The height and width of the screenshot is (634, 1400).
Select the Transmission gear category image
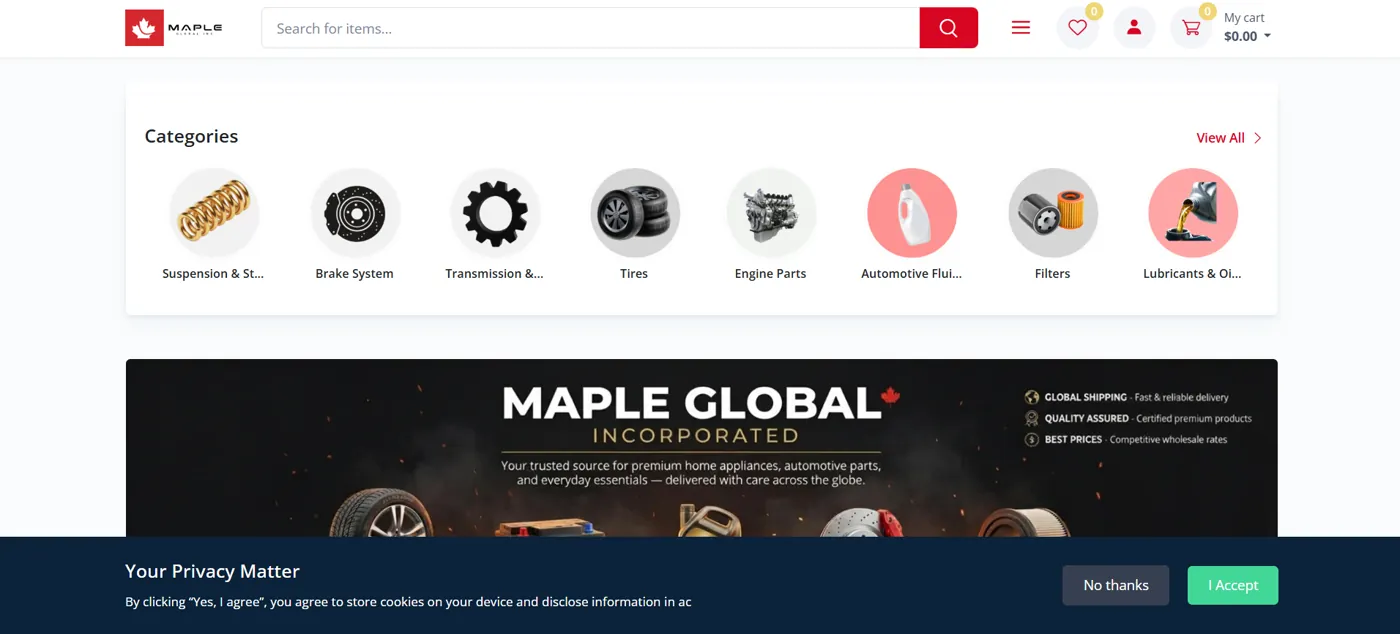click(x=495, y=213)
